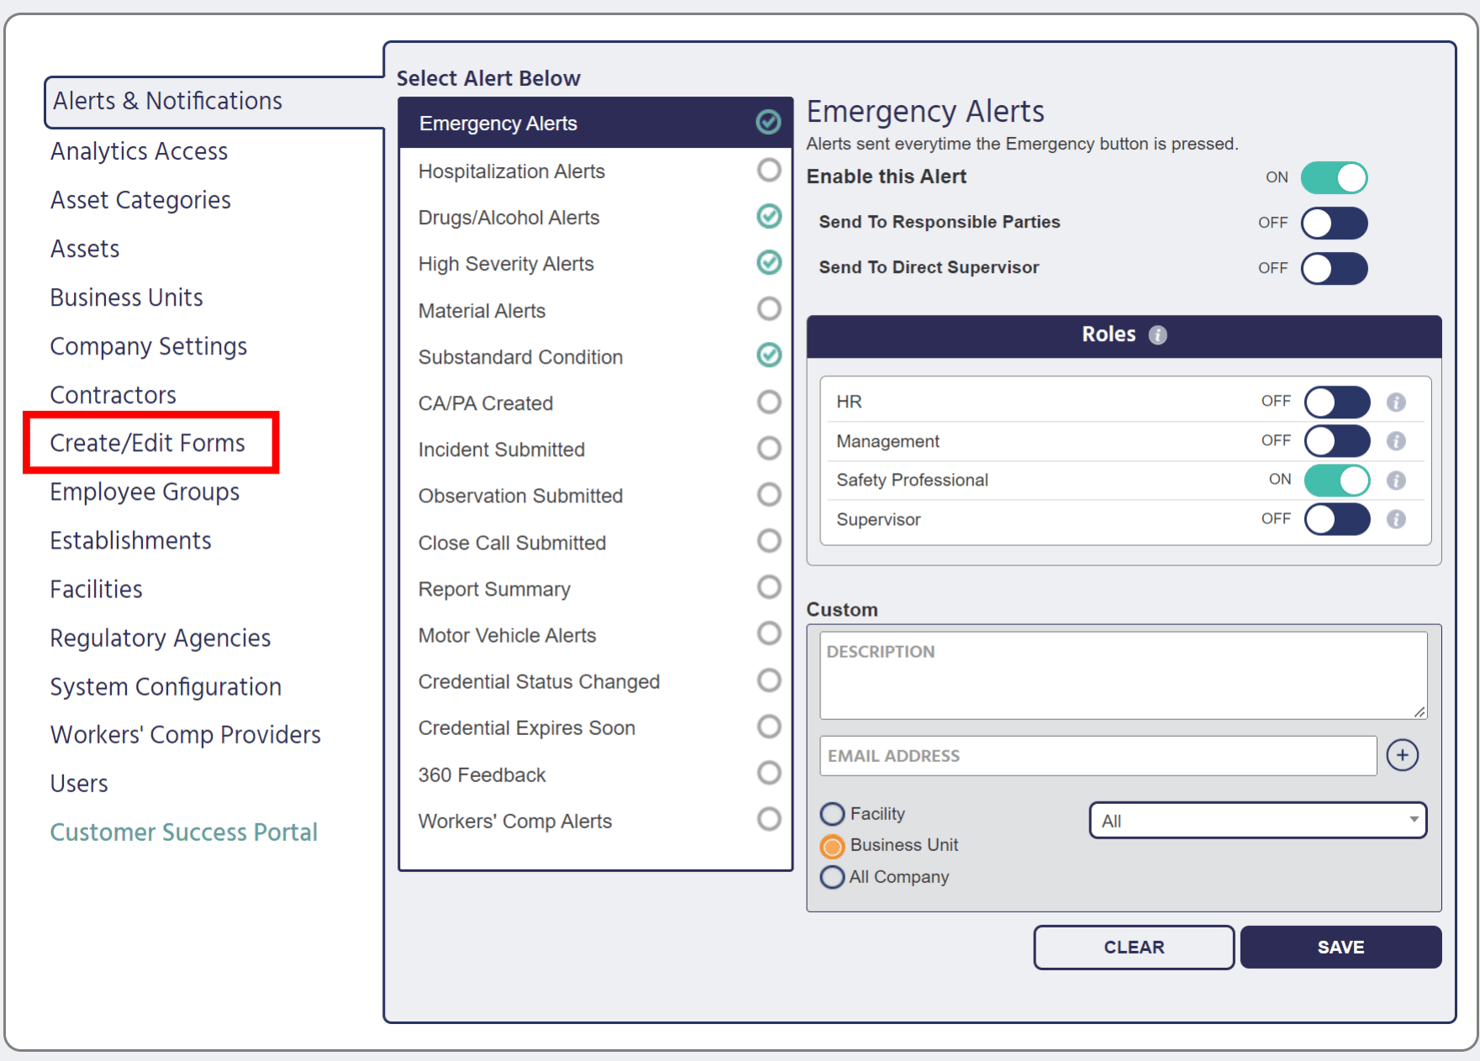The image size is (1480, 1061).
Task: Enable Send To Responsible Parties toggle
Action: click(1334, 223)
